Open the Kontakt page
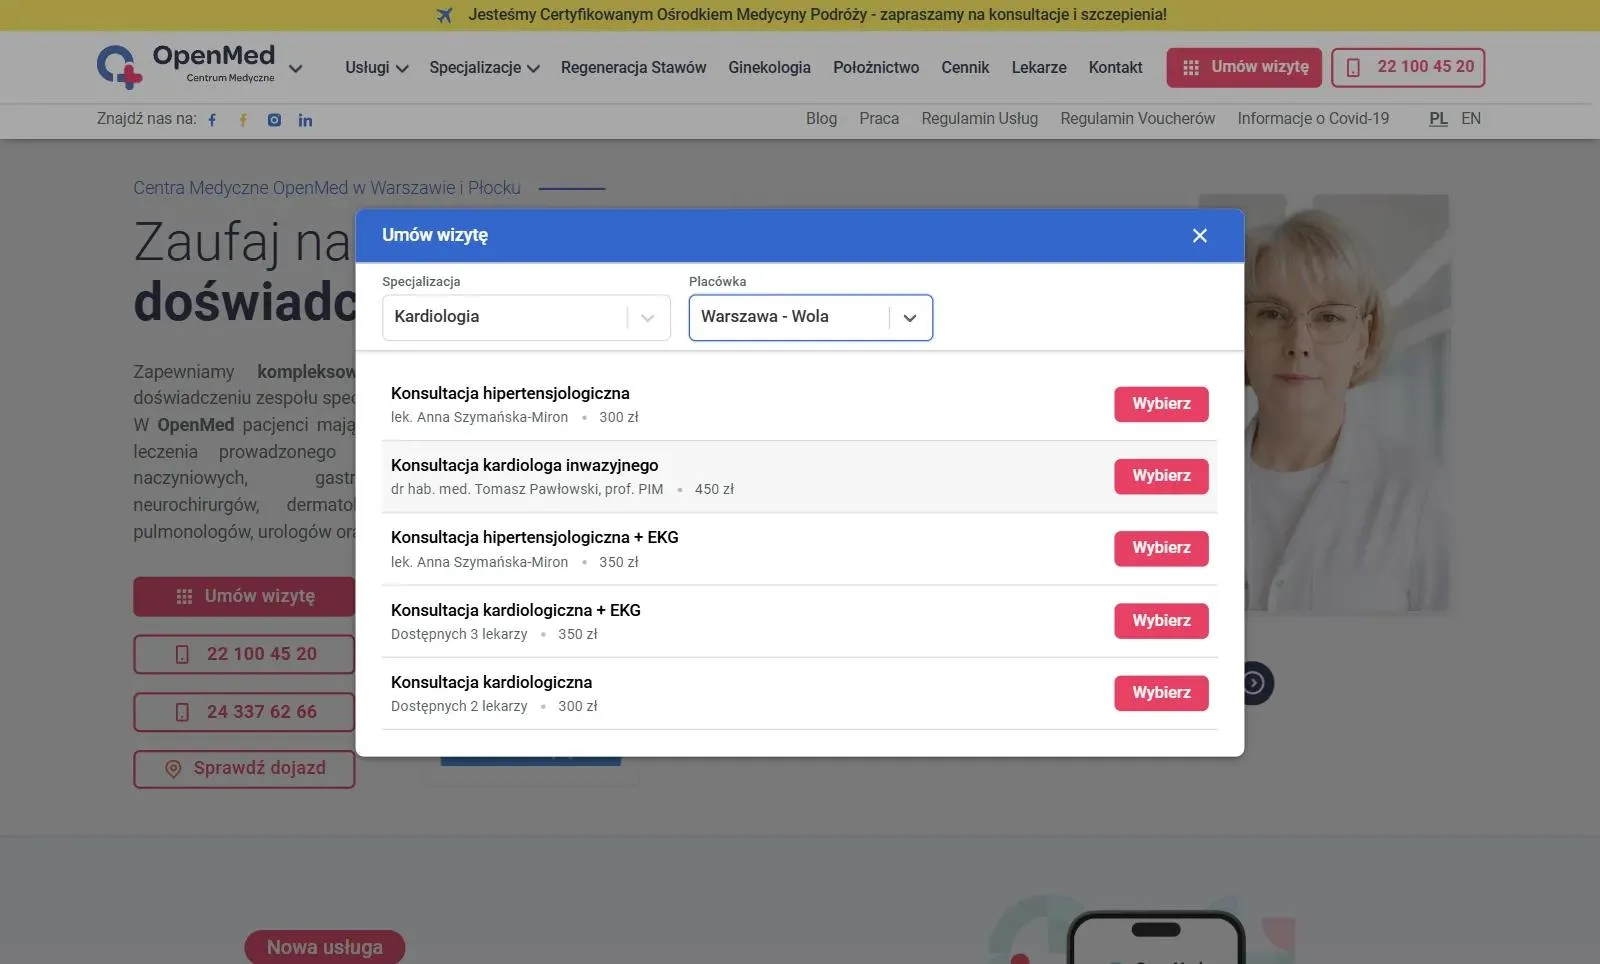This screenshot has height=964, width=1600. pos(1115,67)
